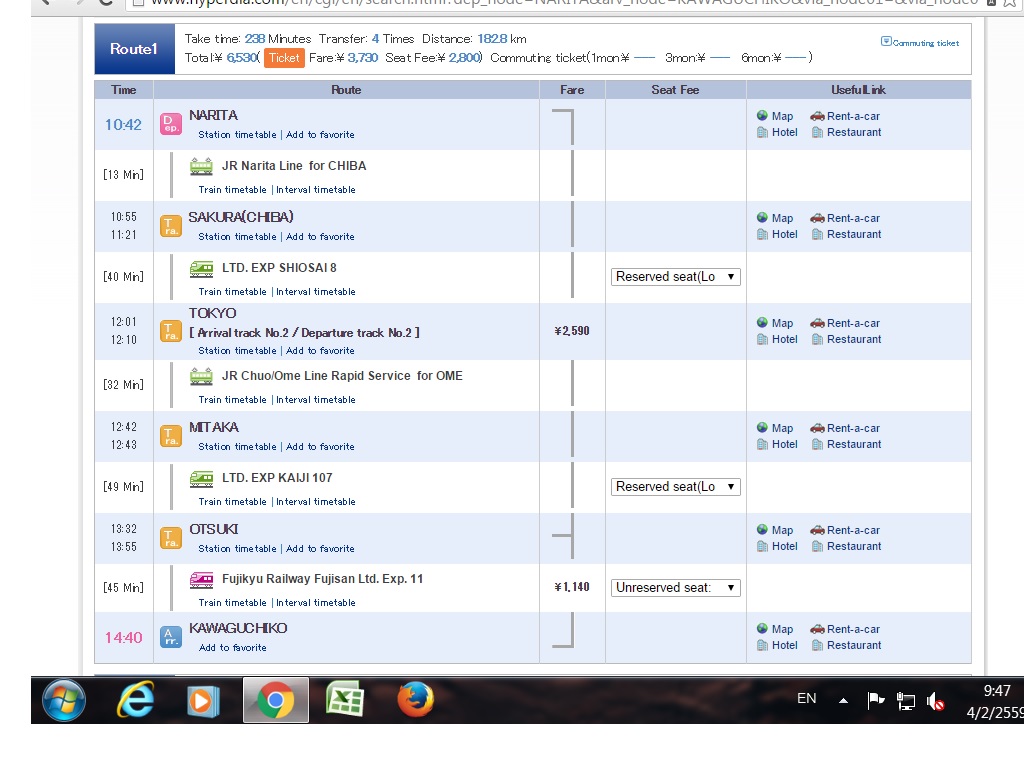Click the KAWAGUCHIKO arrival icon
The image size is (1024, 768).
click(171, 637)
